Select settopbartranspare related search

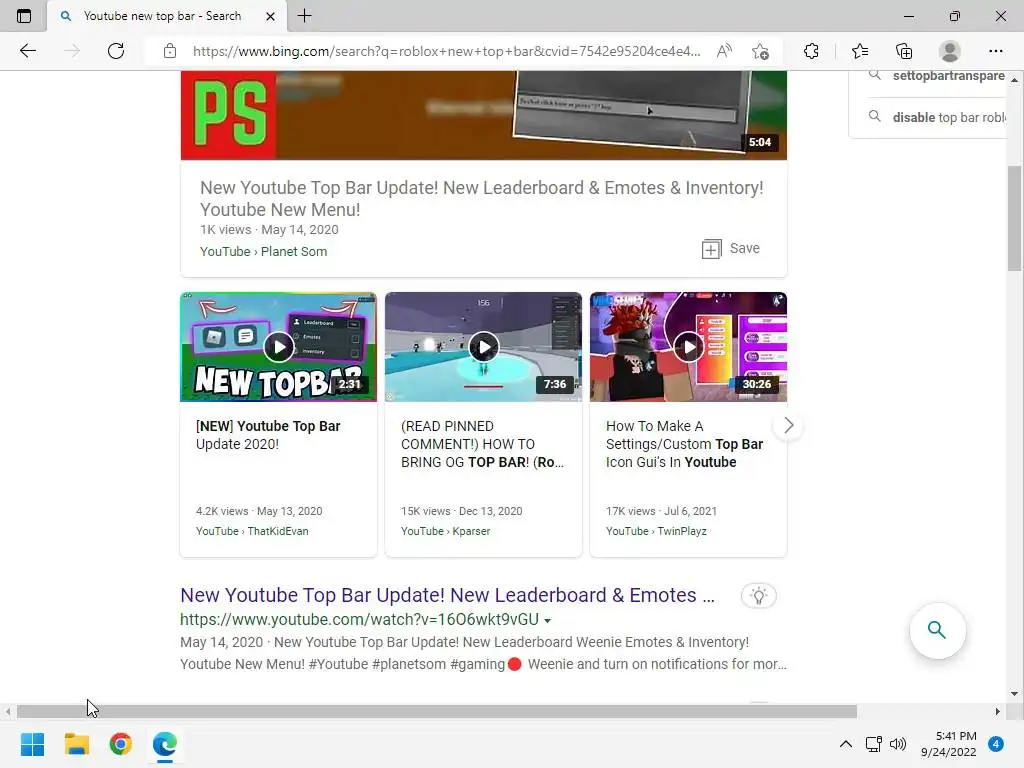(948, 76)
